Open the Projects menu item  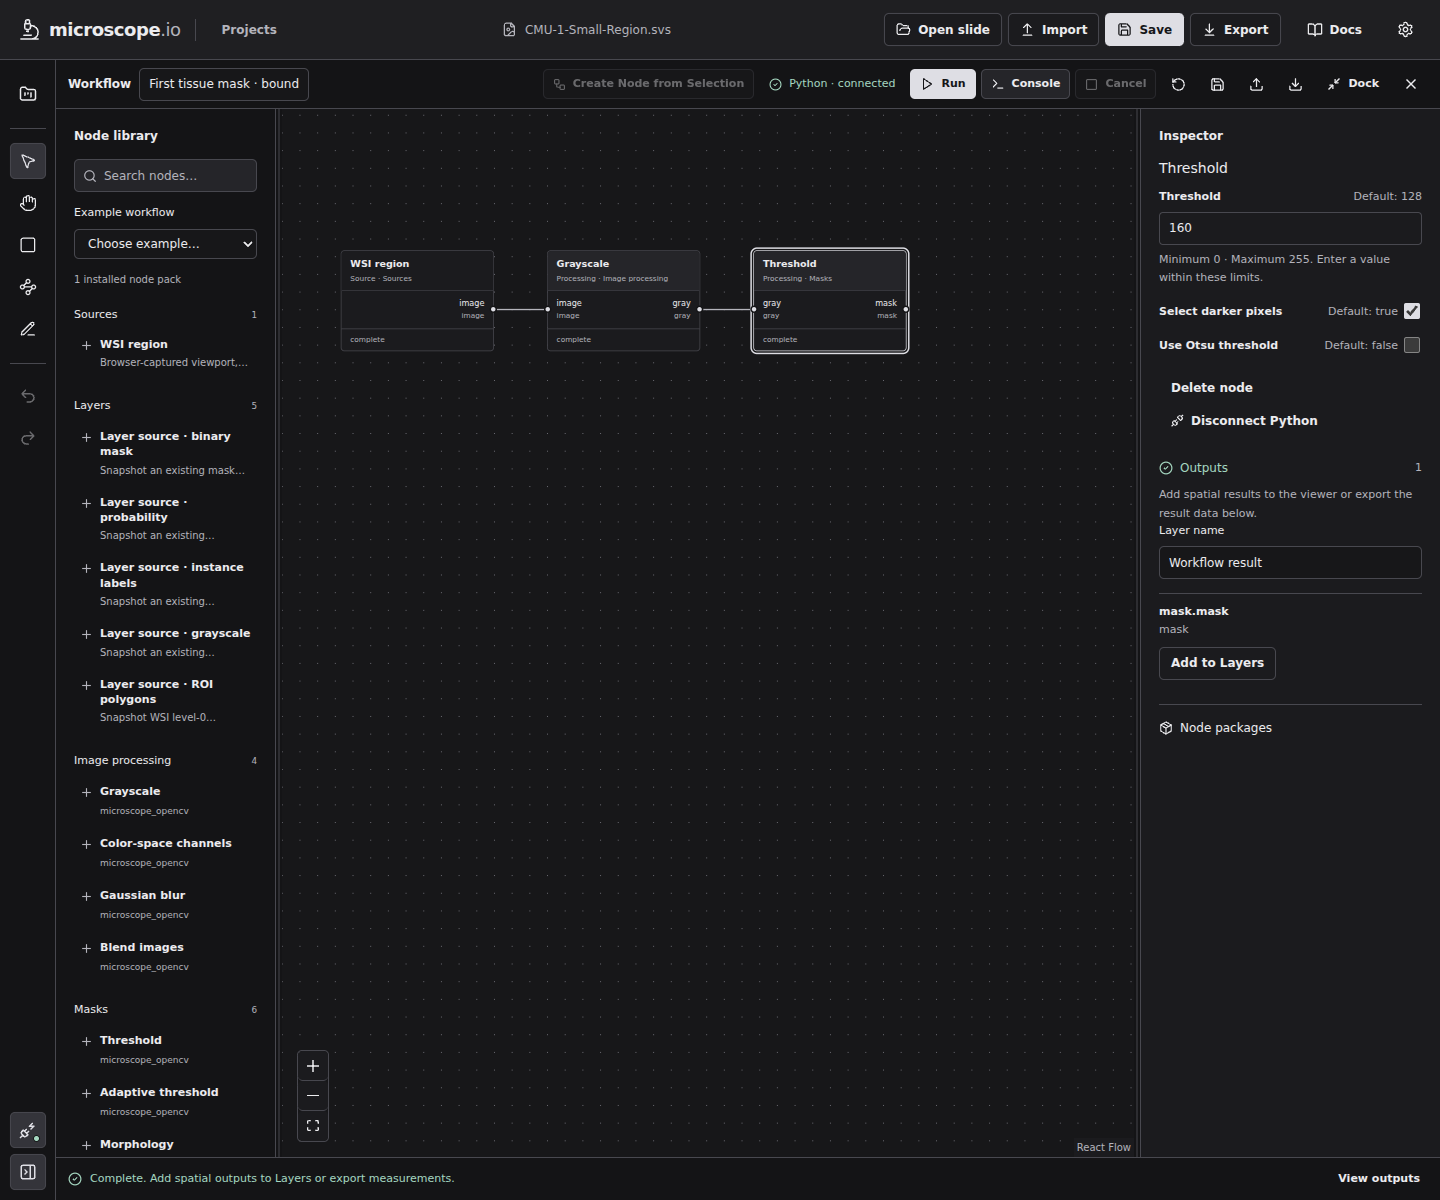[249, 30]
